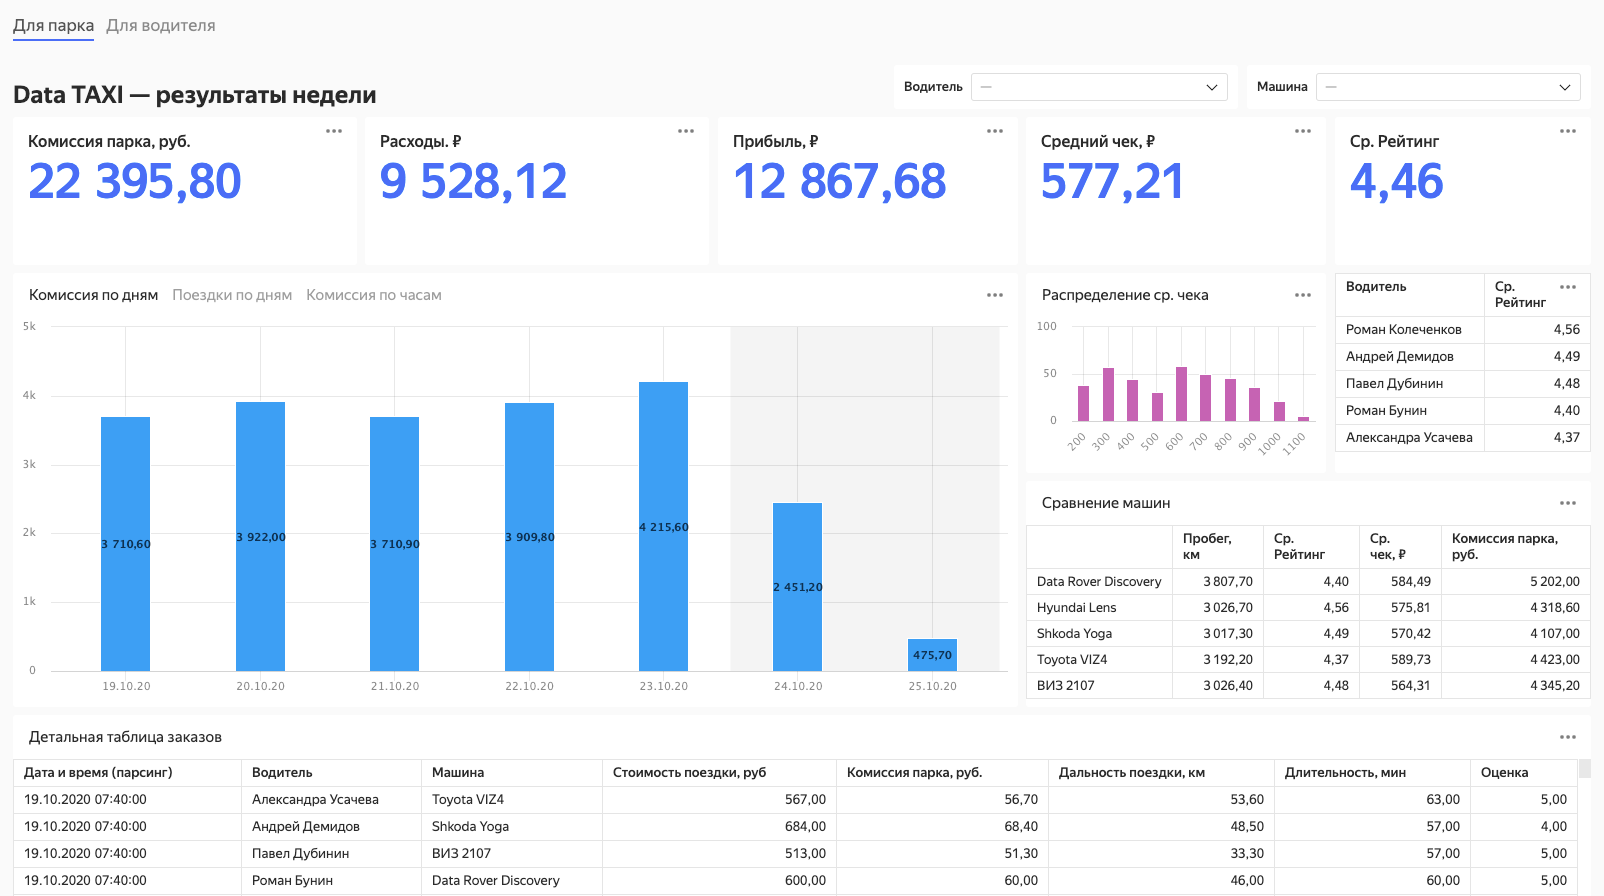1604x896 pixels.
Task: Click the 22.10.20 bar labeled 3 909,80
Action: [529, 537]
